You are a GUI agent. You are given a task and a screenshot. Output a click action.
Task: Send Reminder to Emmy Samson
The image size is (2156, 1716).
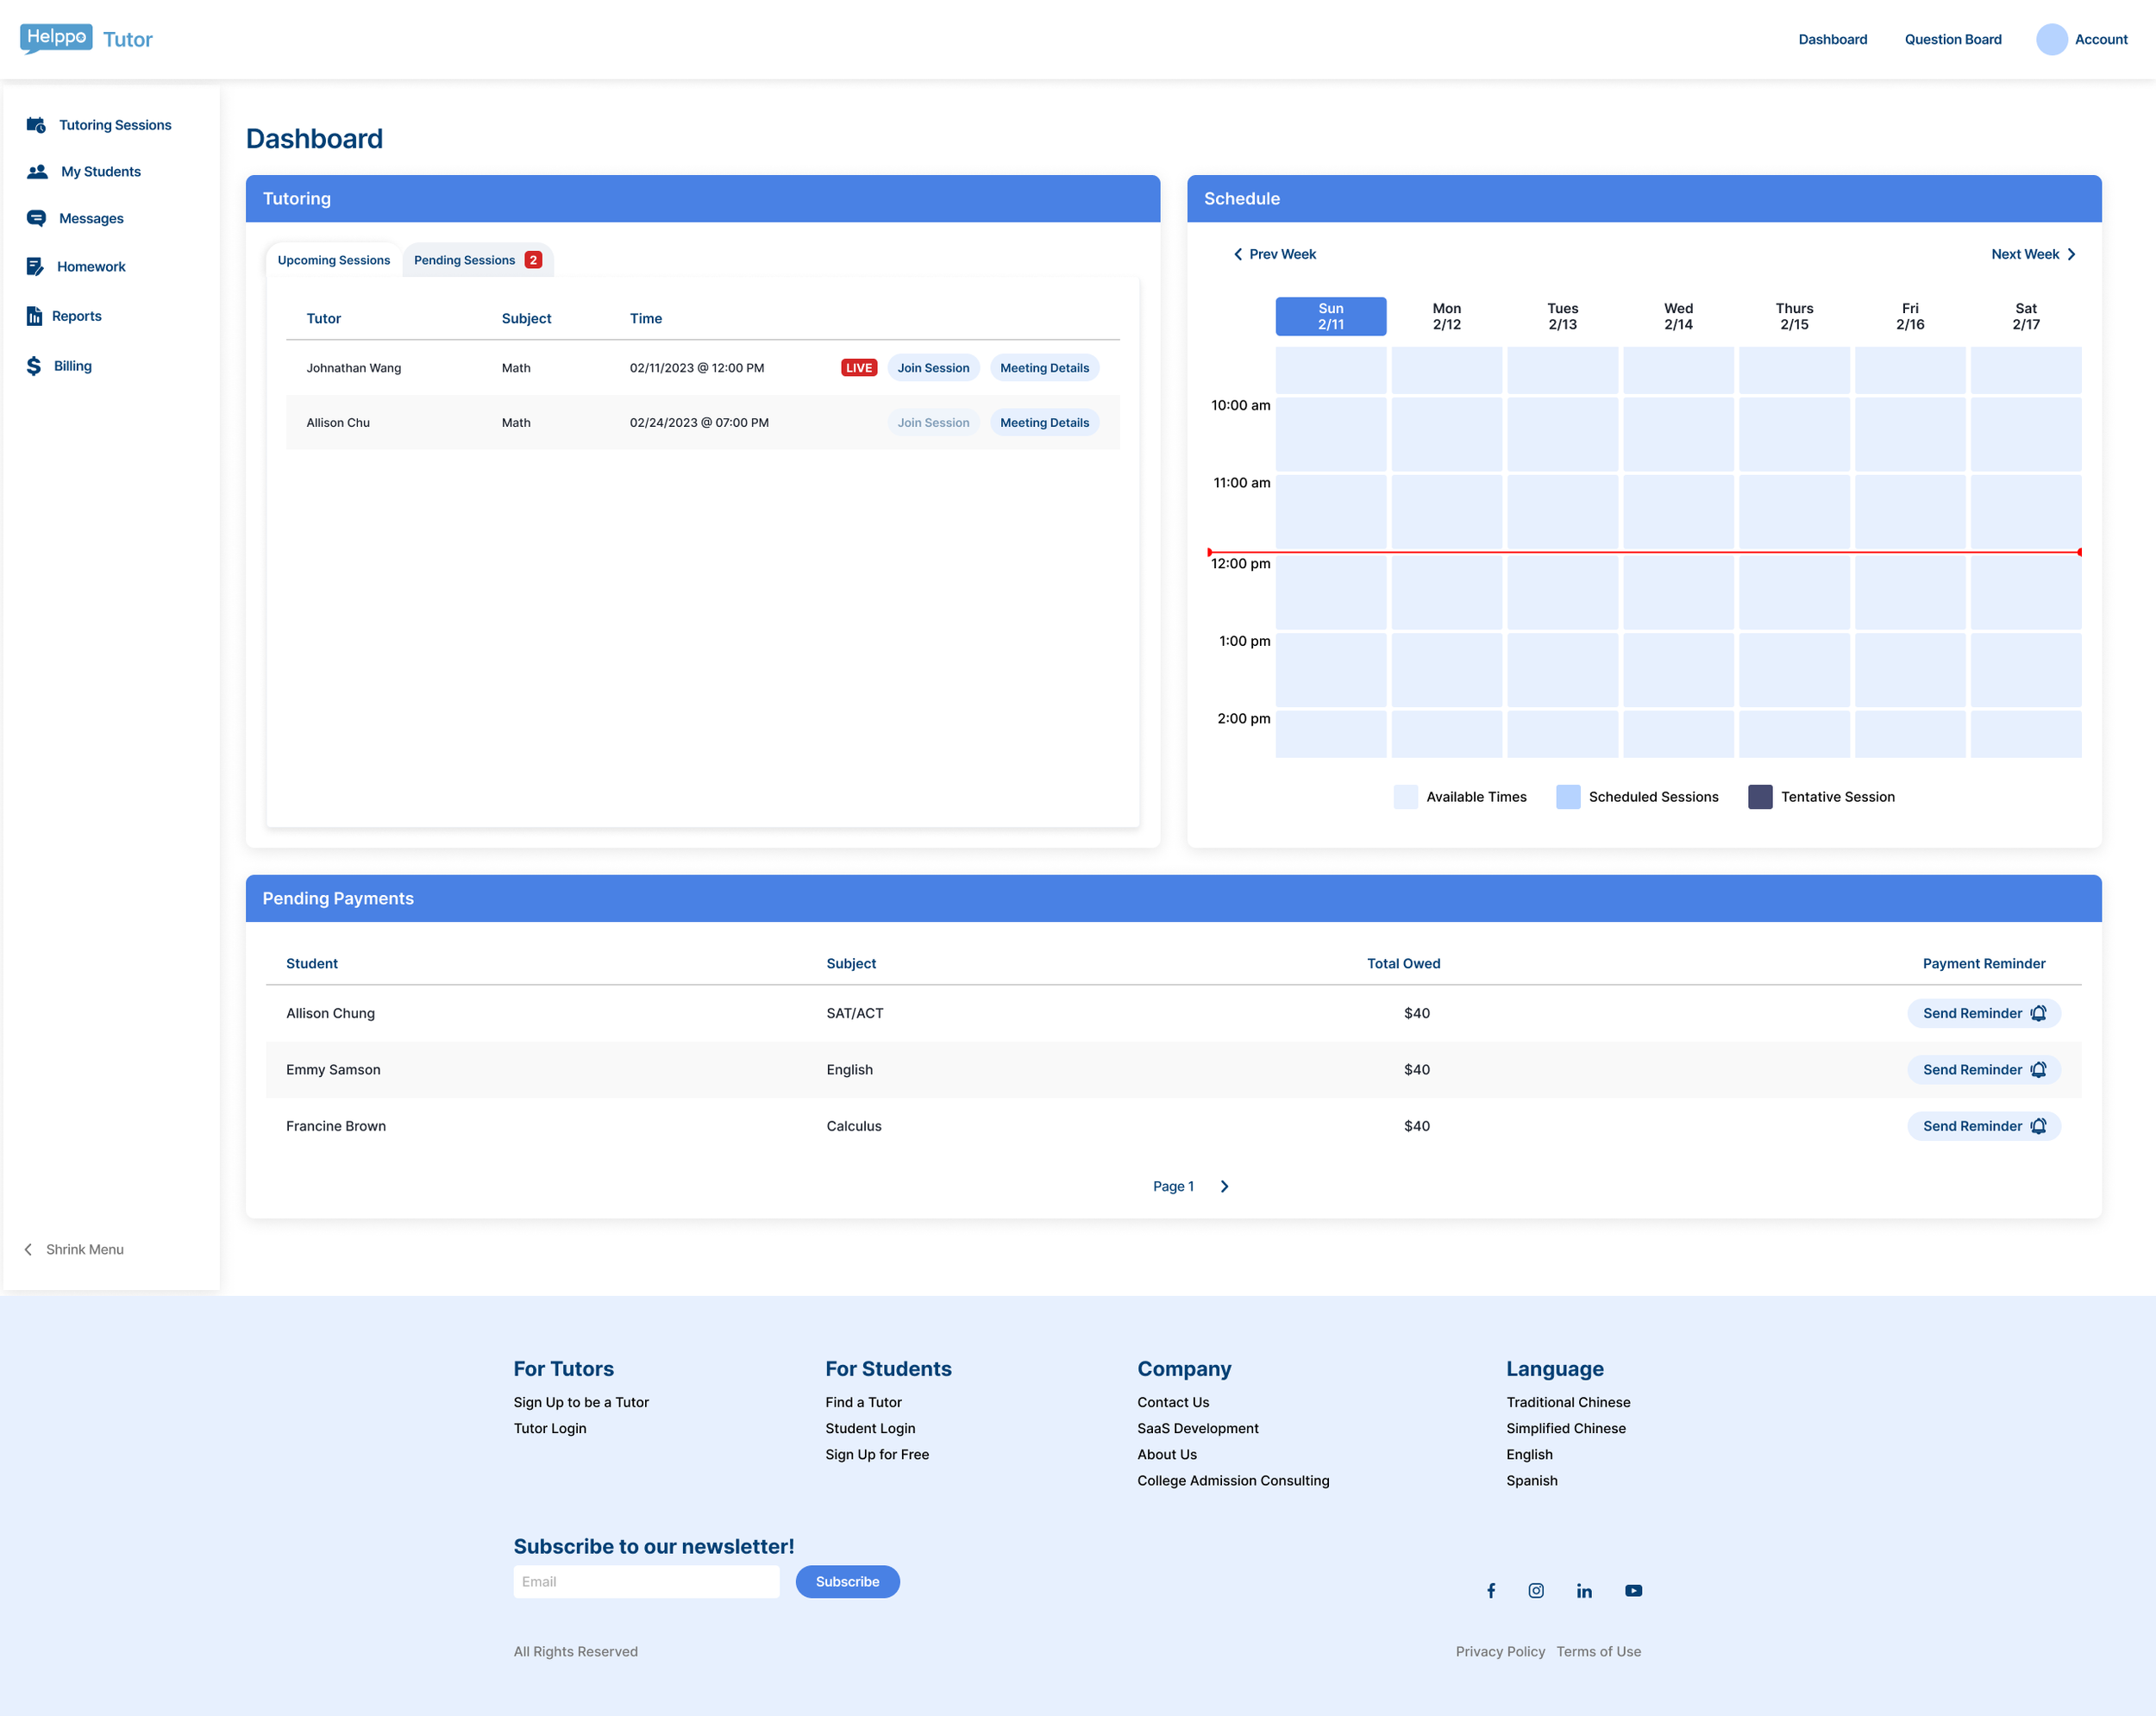pos(1983,1069)
